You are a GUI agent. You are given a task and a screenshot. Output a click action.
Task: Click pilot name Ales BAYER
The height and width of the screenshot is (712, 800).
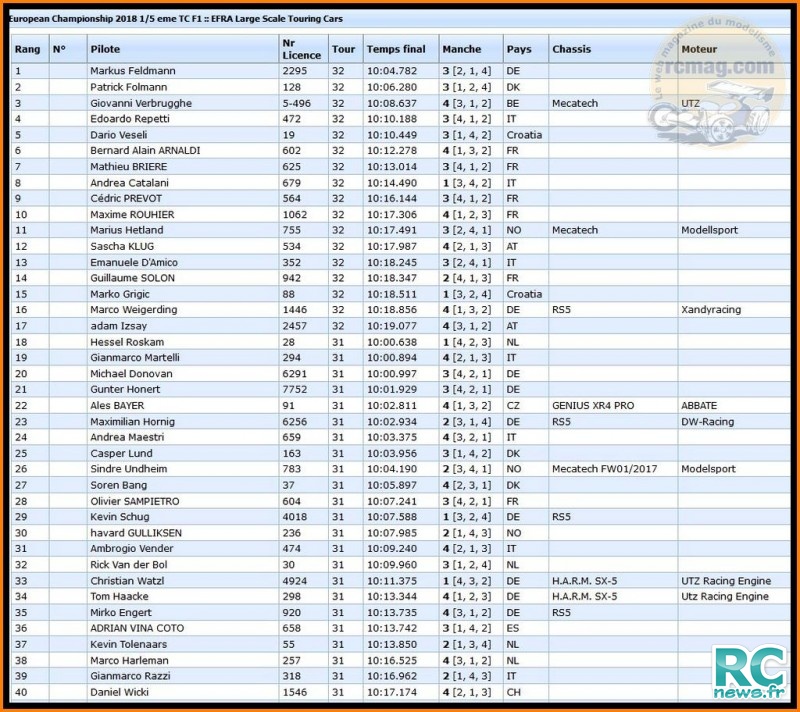[117, 405]
